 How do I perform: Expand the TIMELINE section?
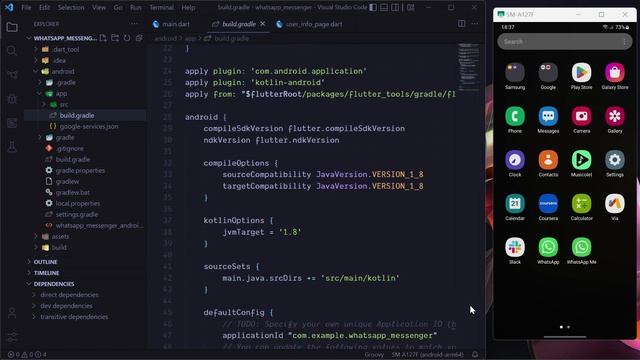click(x=85, y=273)
